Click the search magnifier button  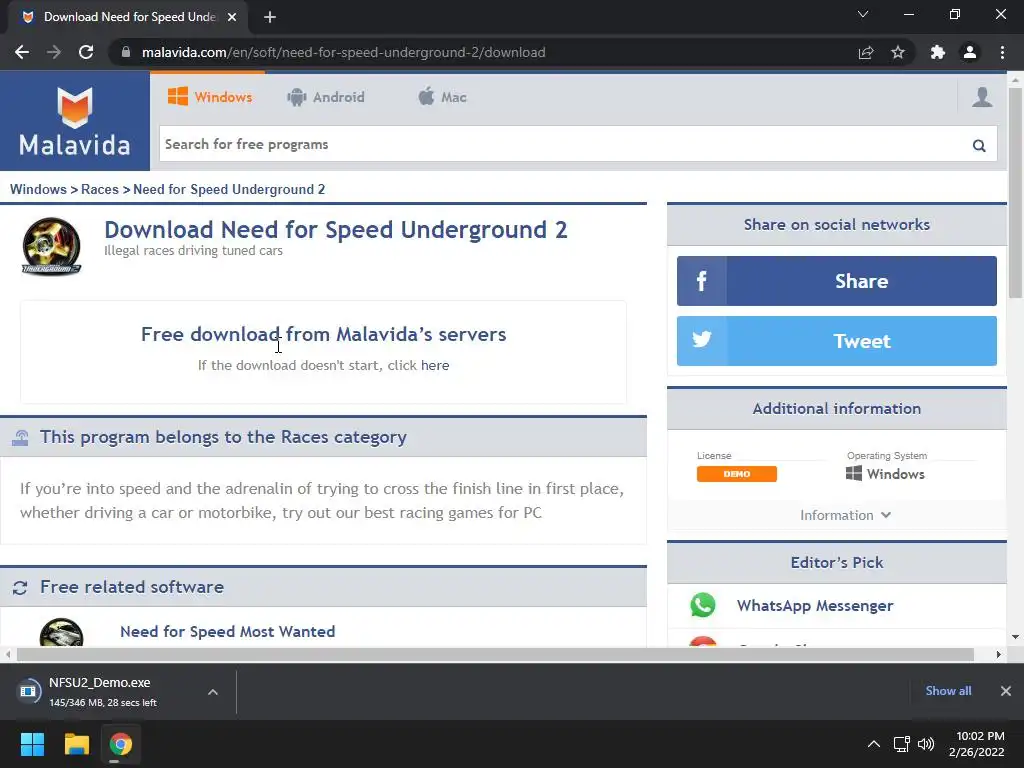pos(979,146)
